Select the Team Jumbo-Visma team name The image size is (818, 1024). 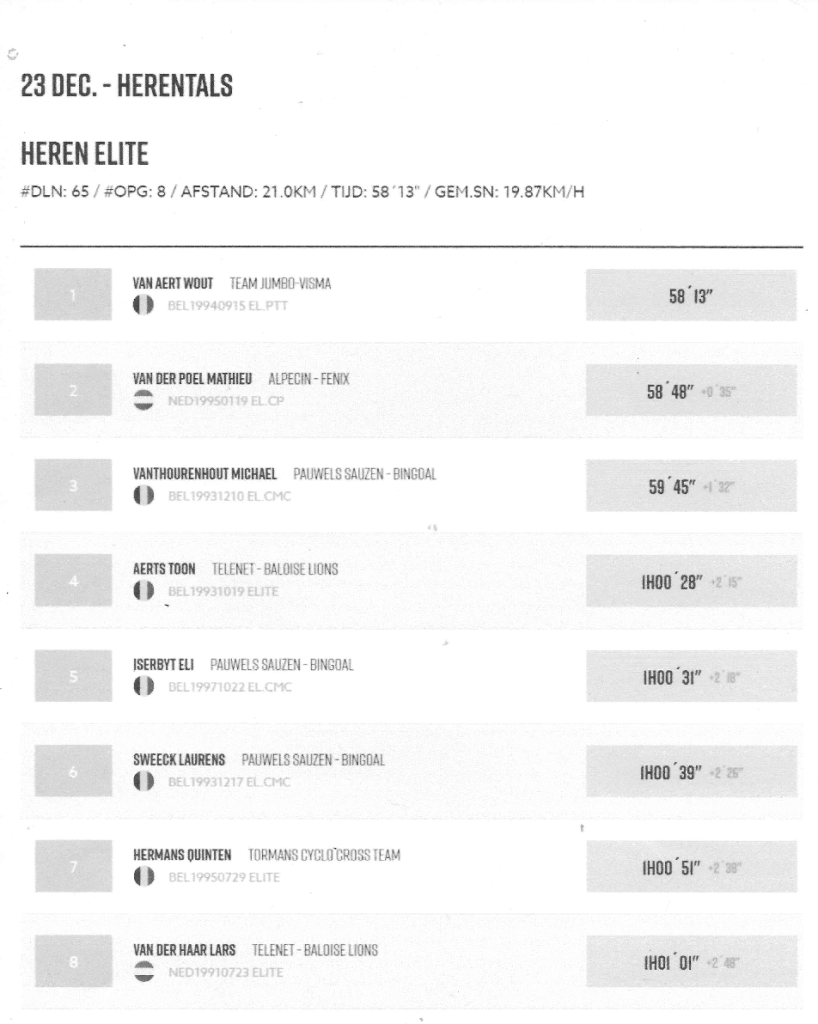[280, 284]
